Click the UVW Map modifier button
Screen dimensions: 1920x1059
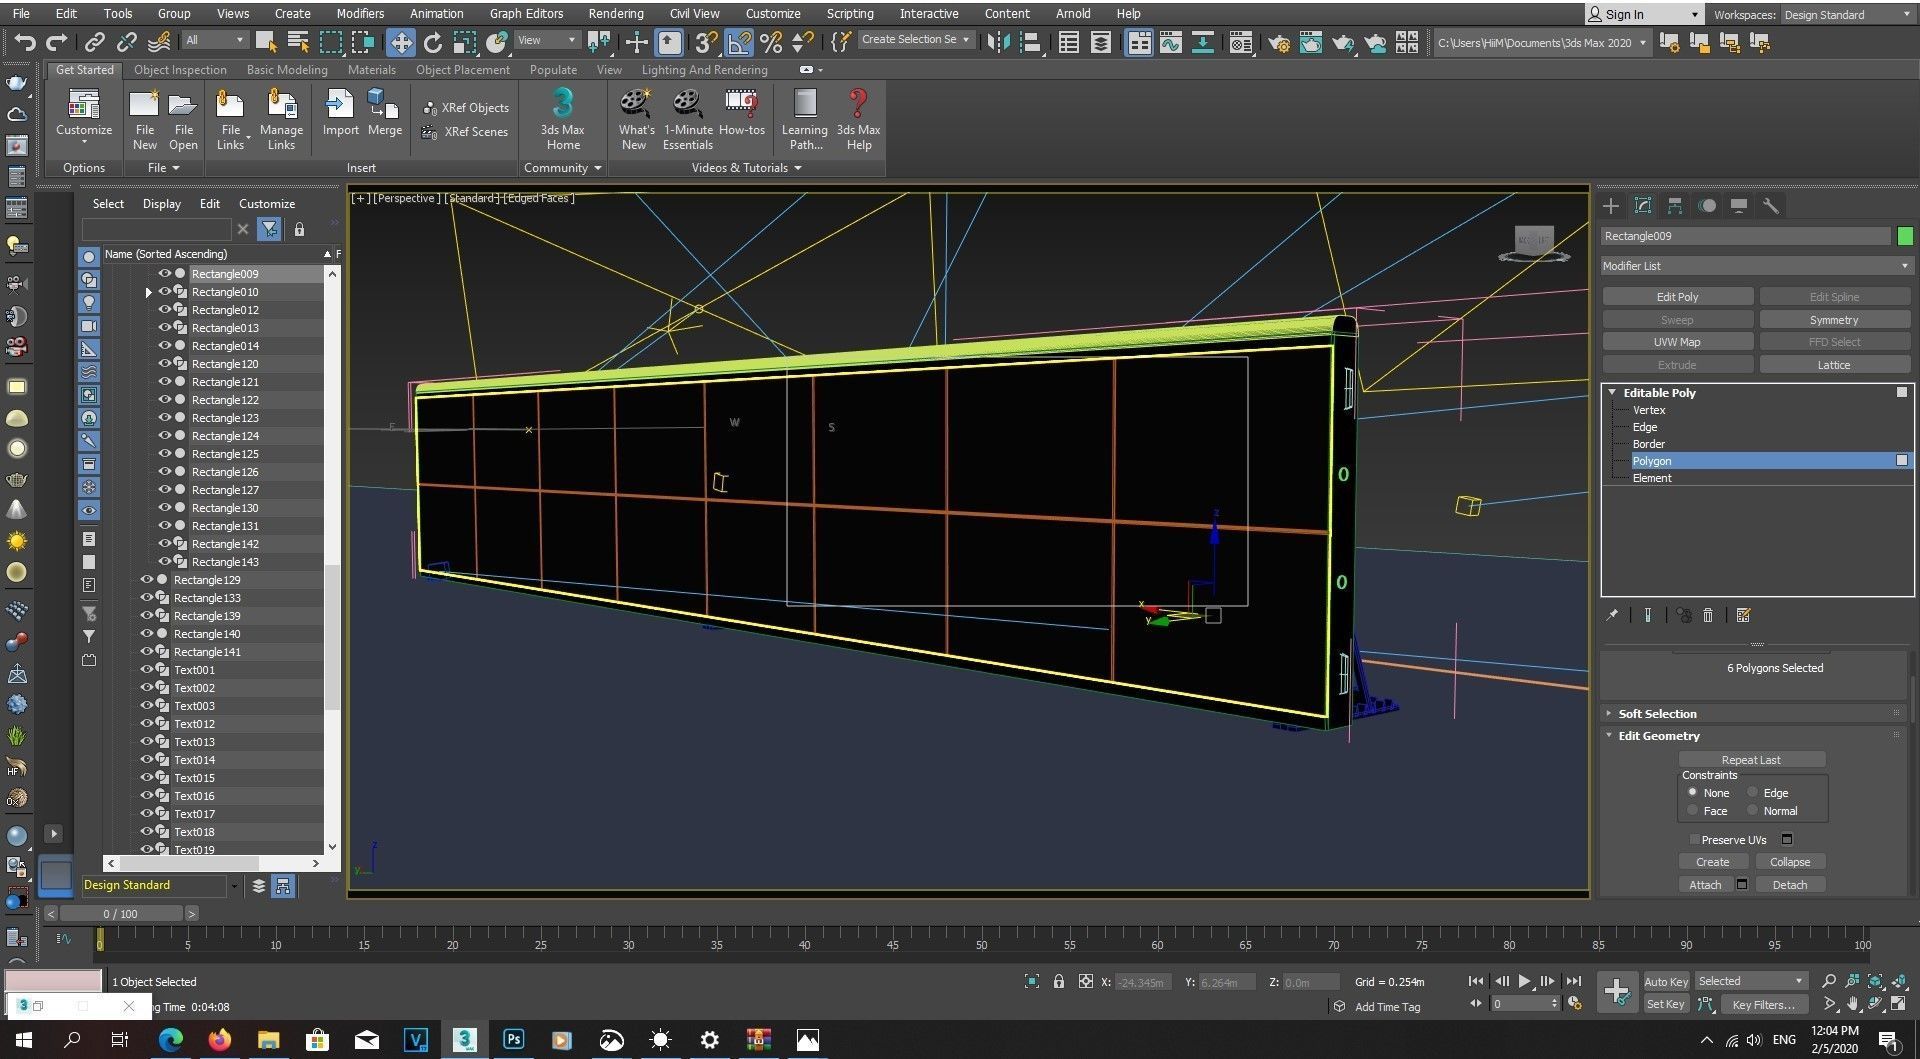1677,342
